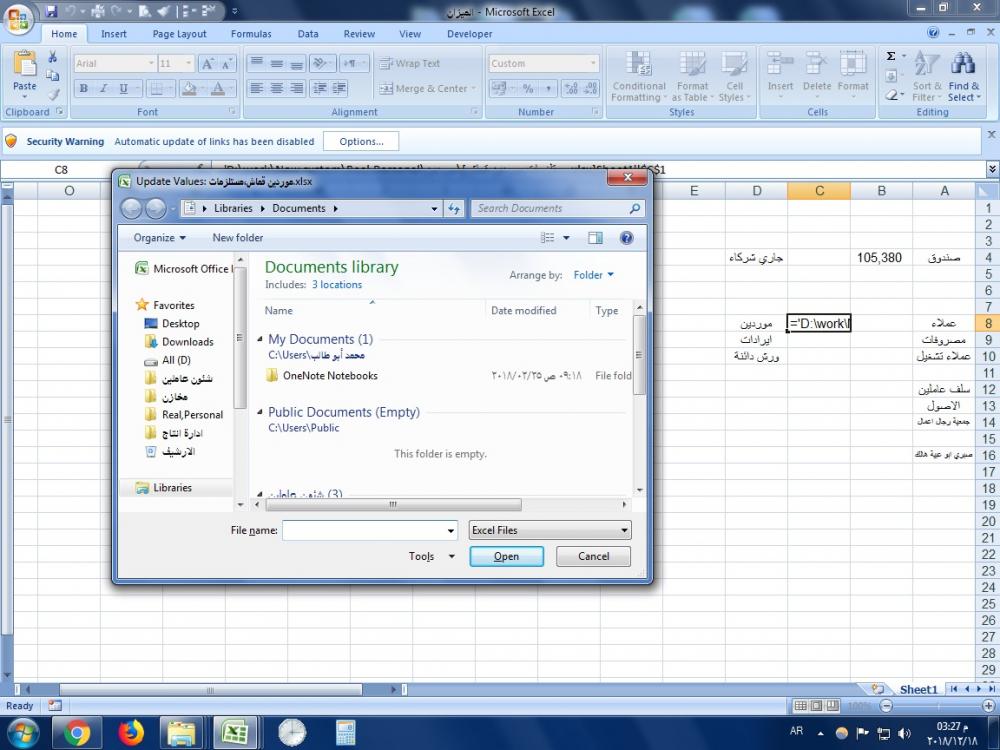Toggle Italic formatting in Font group

click(x=103, y=89)
